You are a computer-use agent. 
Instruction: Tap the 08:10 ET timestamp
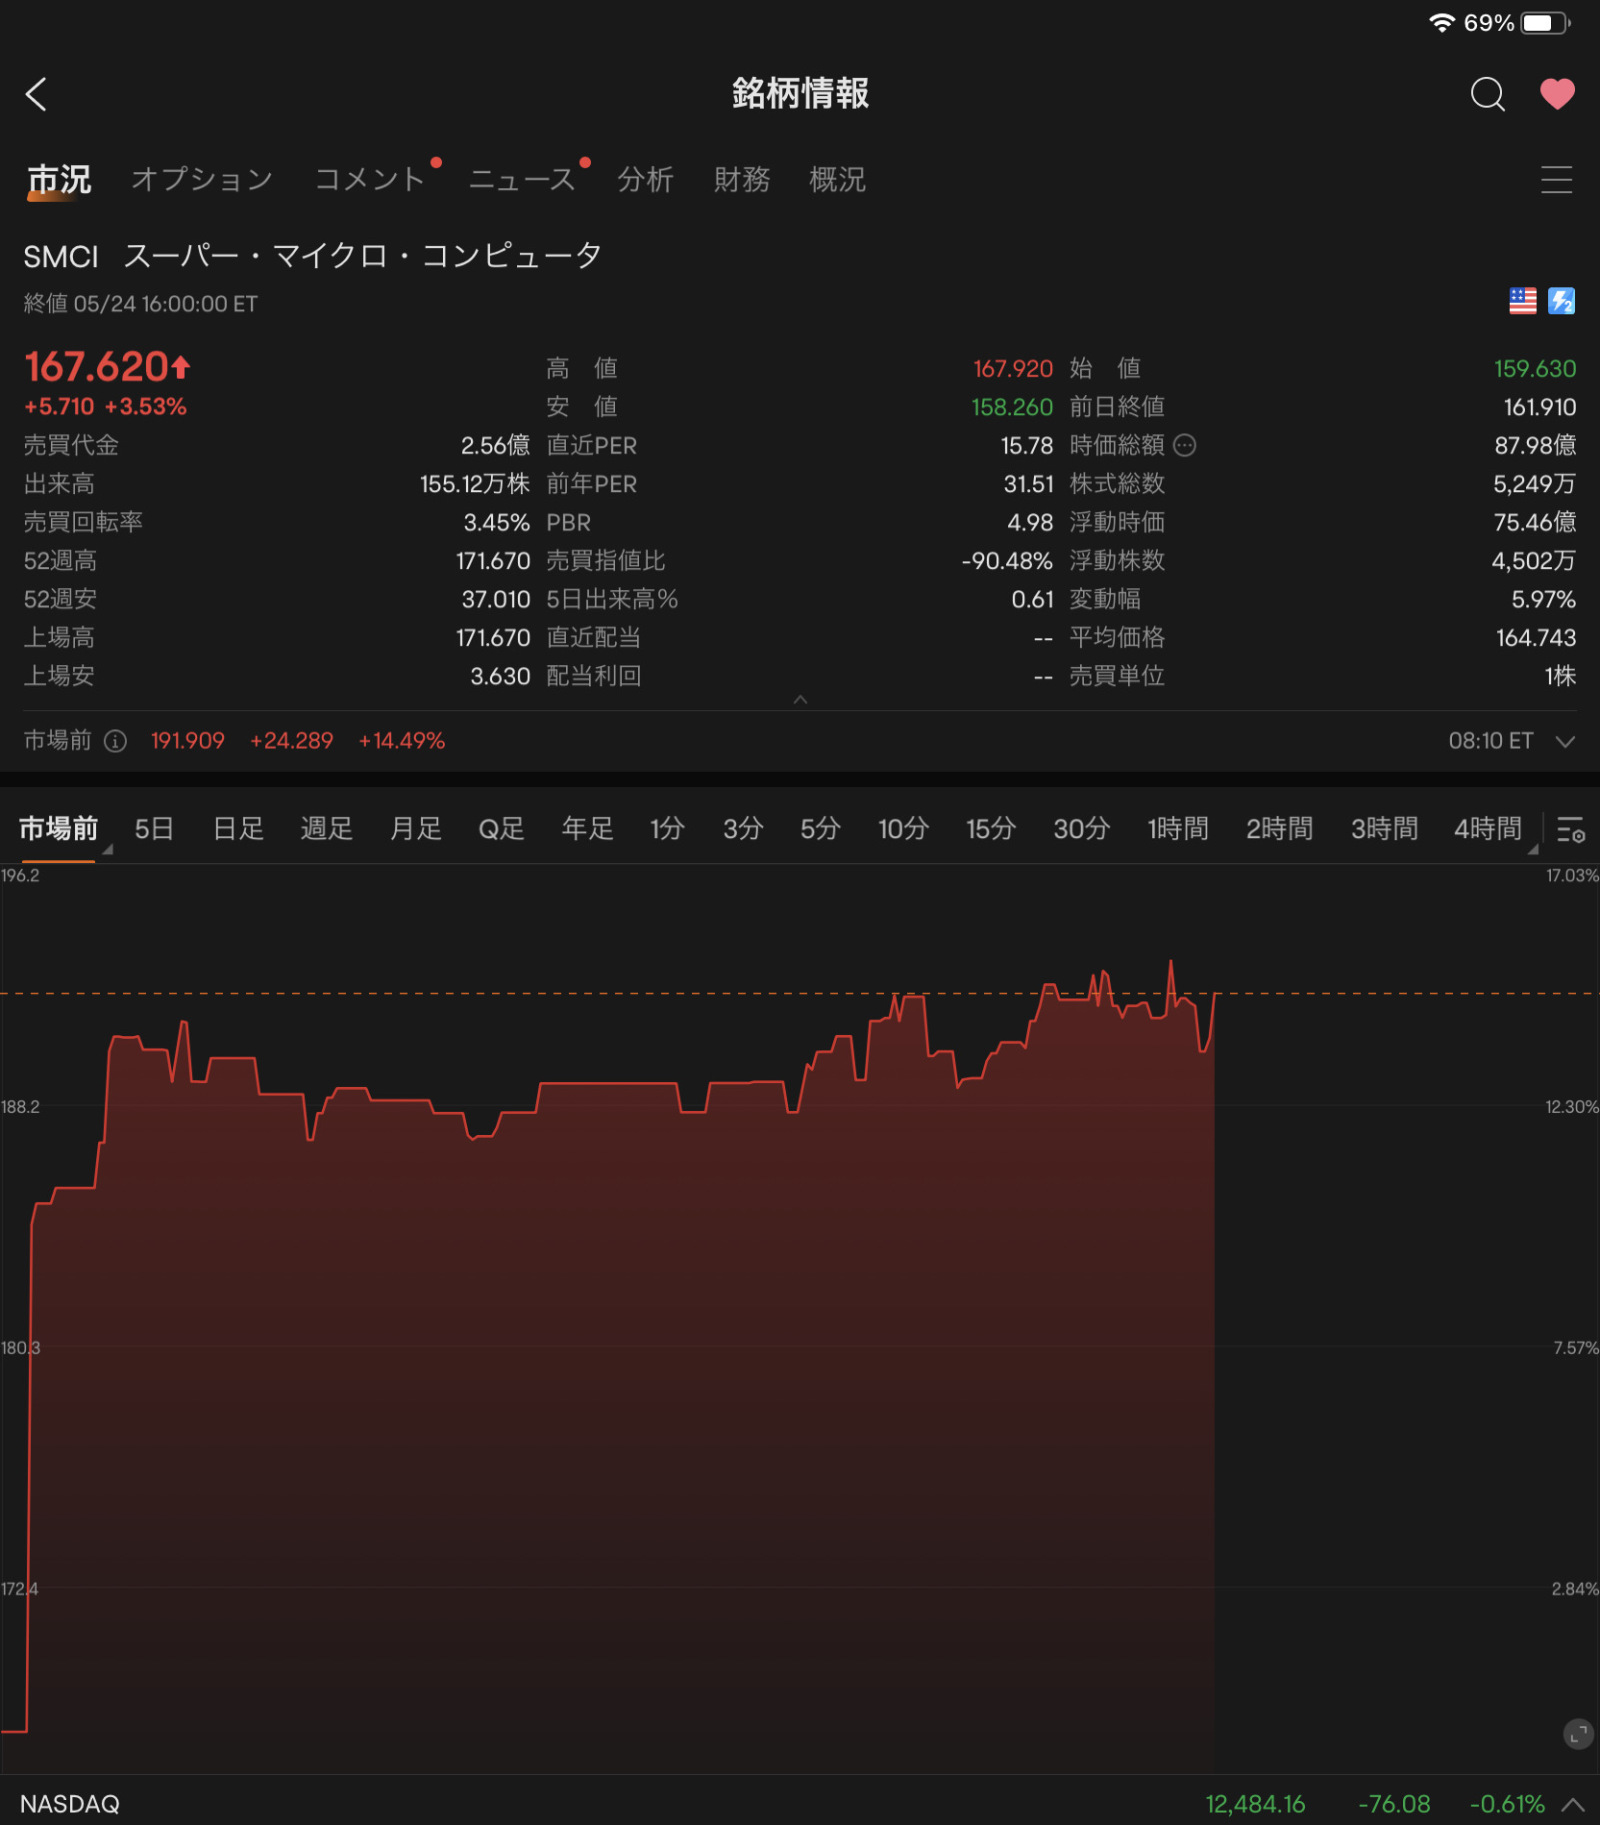tap(1491, 741)
